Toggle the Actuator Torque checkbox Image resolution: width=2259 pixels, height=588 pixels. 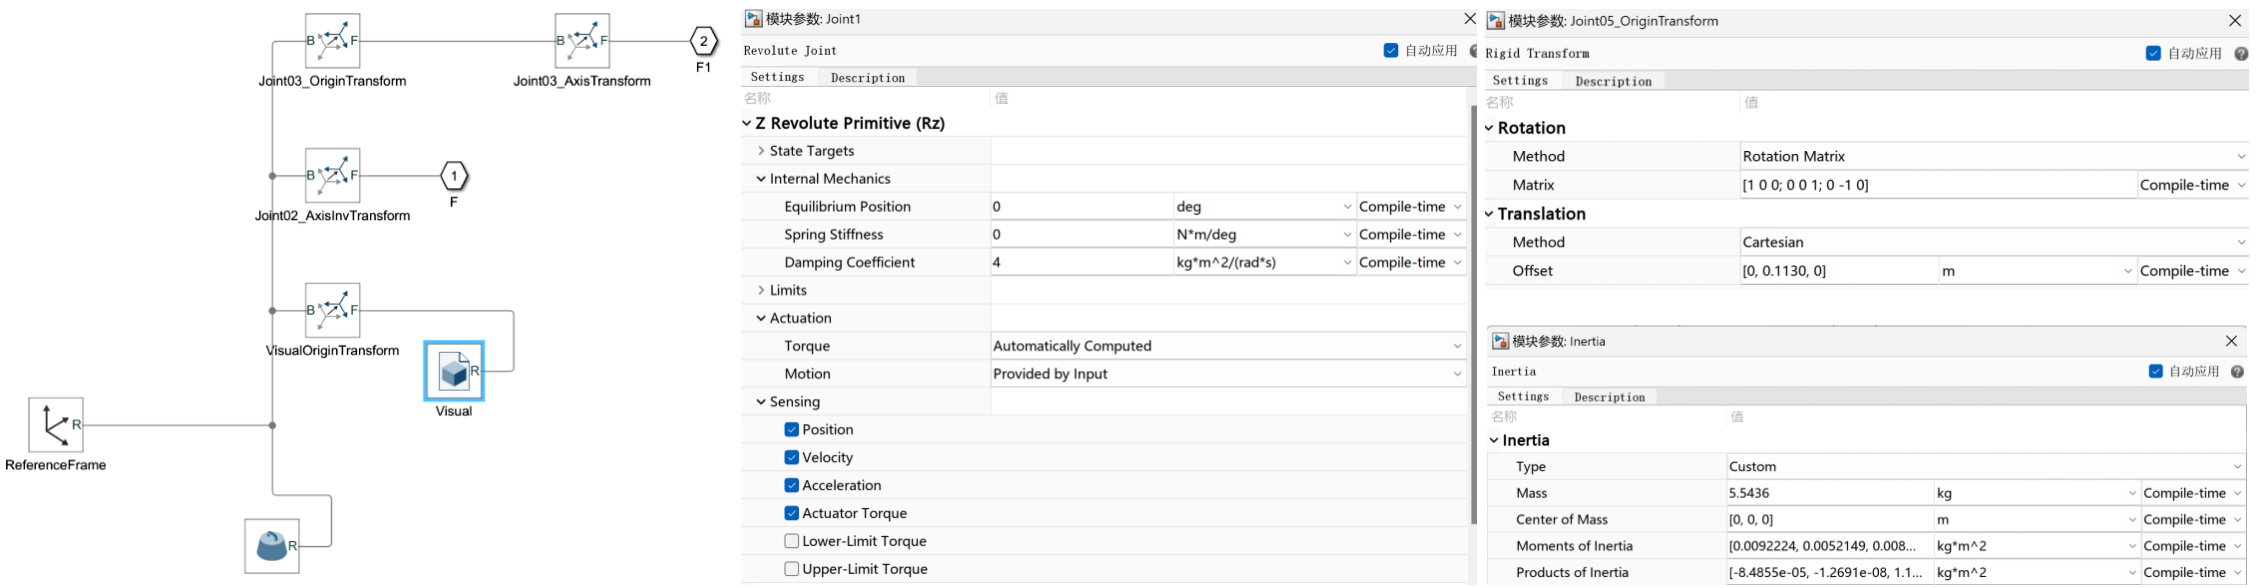792,513
